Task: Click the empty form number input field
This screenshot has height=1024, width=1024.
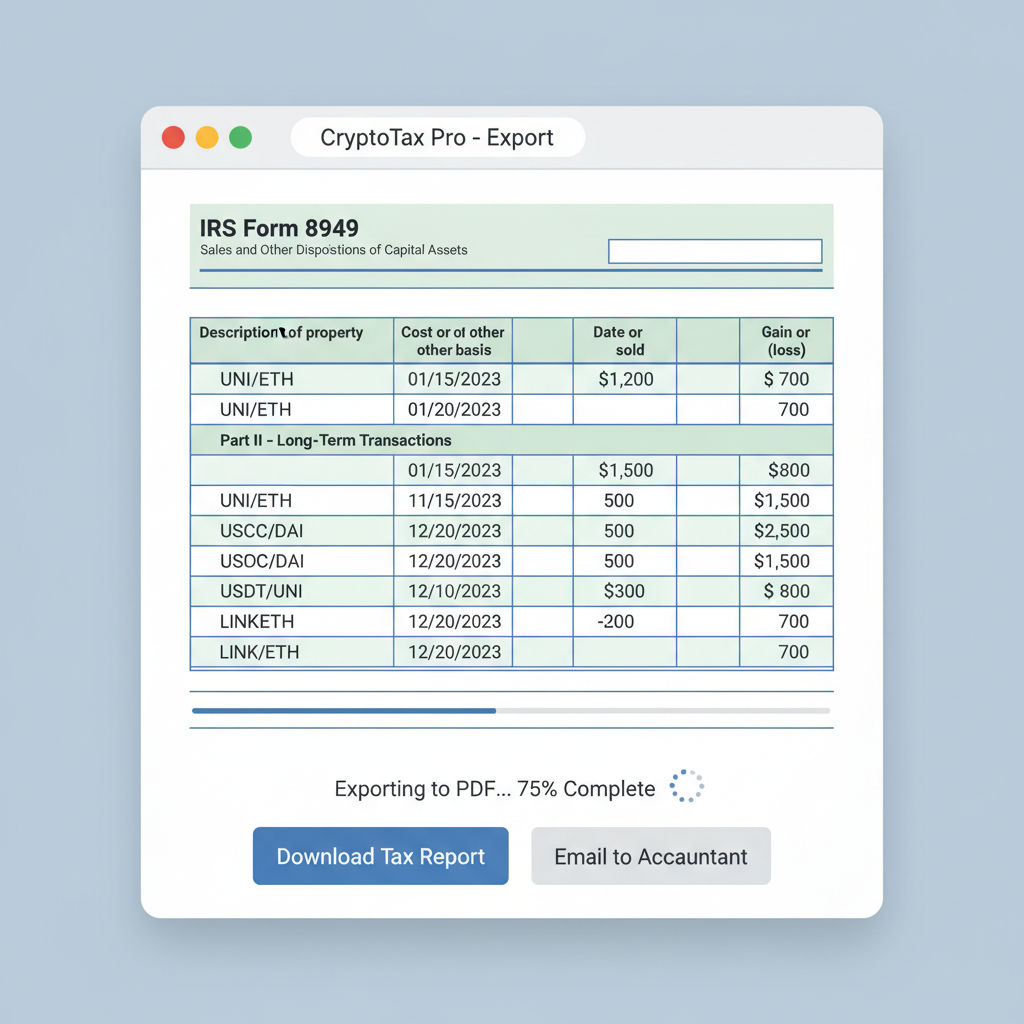Action: (x=714, y=251)
